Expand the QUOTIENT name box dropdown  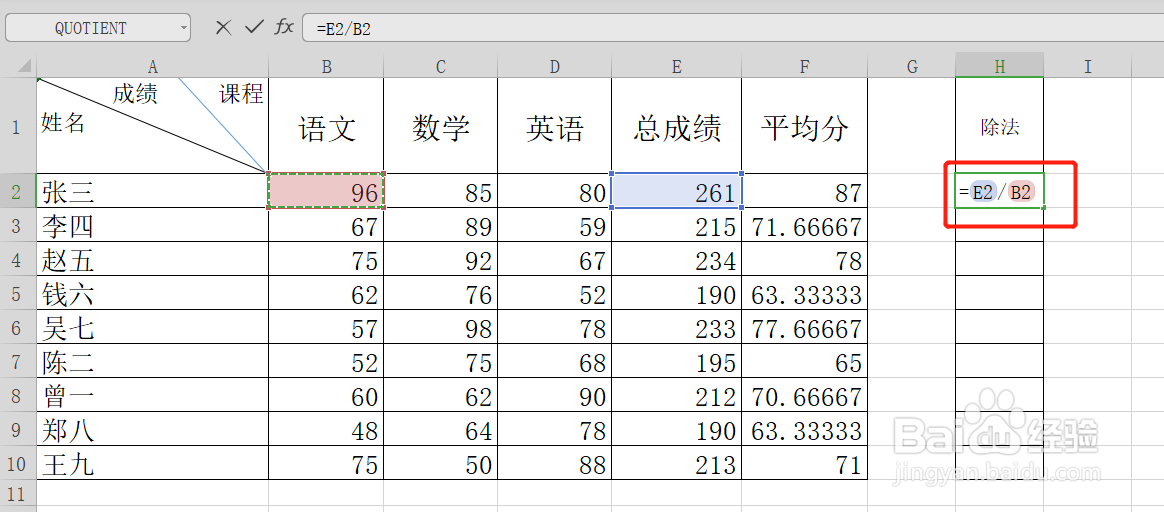coord(183,28)
